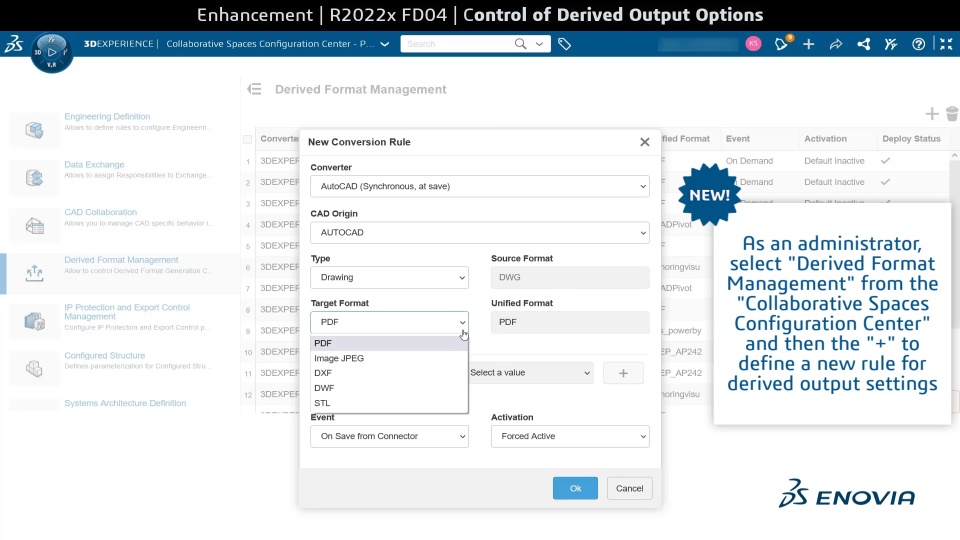Click the CAD Collaboration icon

(x=34, y=225)
